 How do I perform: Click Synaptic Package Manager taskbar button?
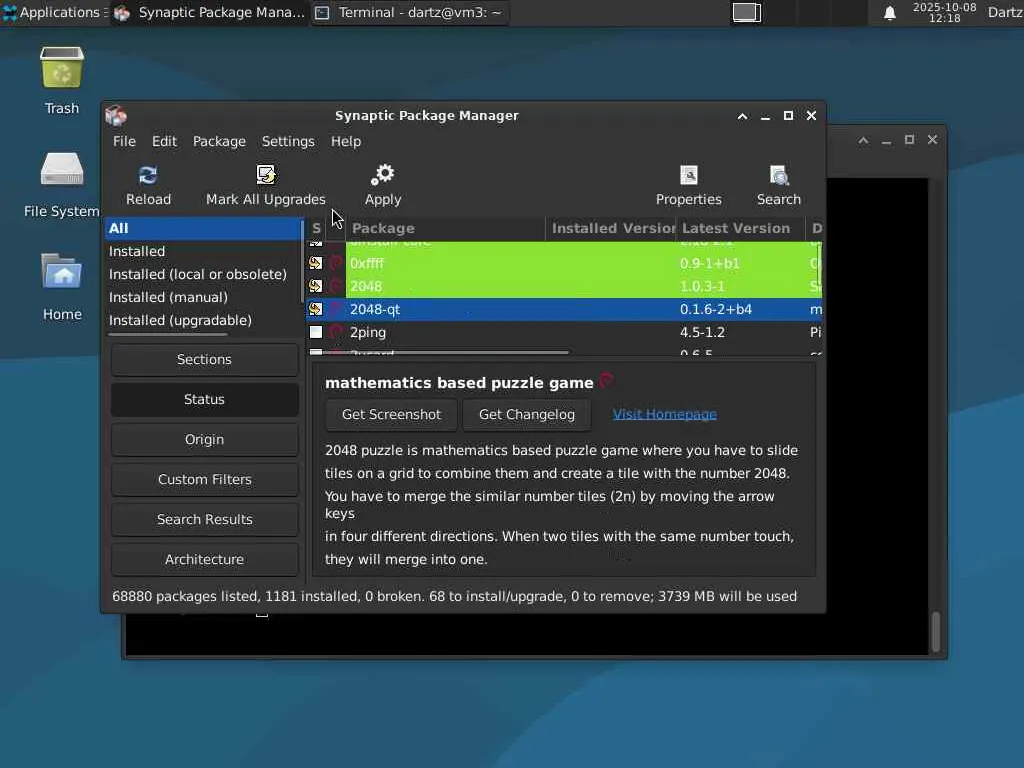(x=209, y=12)
